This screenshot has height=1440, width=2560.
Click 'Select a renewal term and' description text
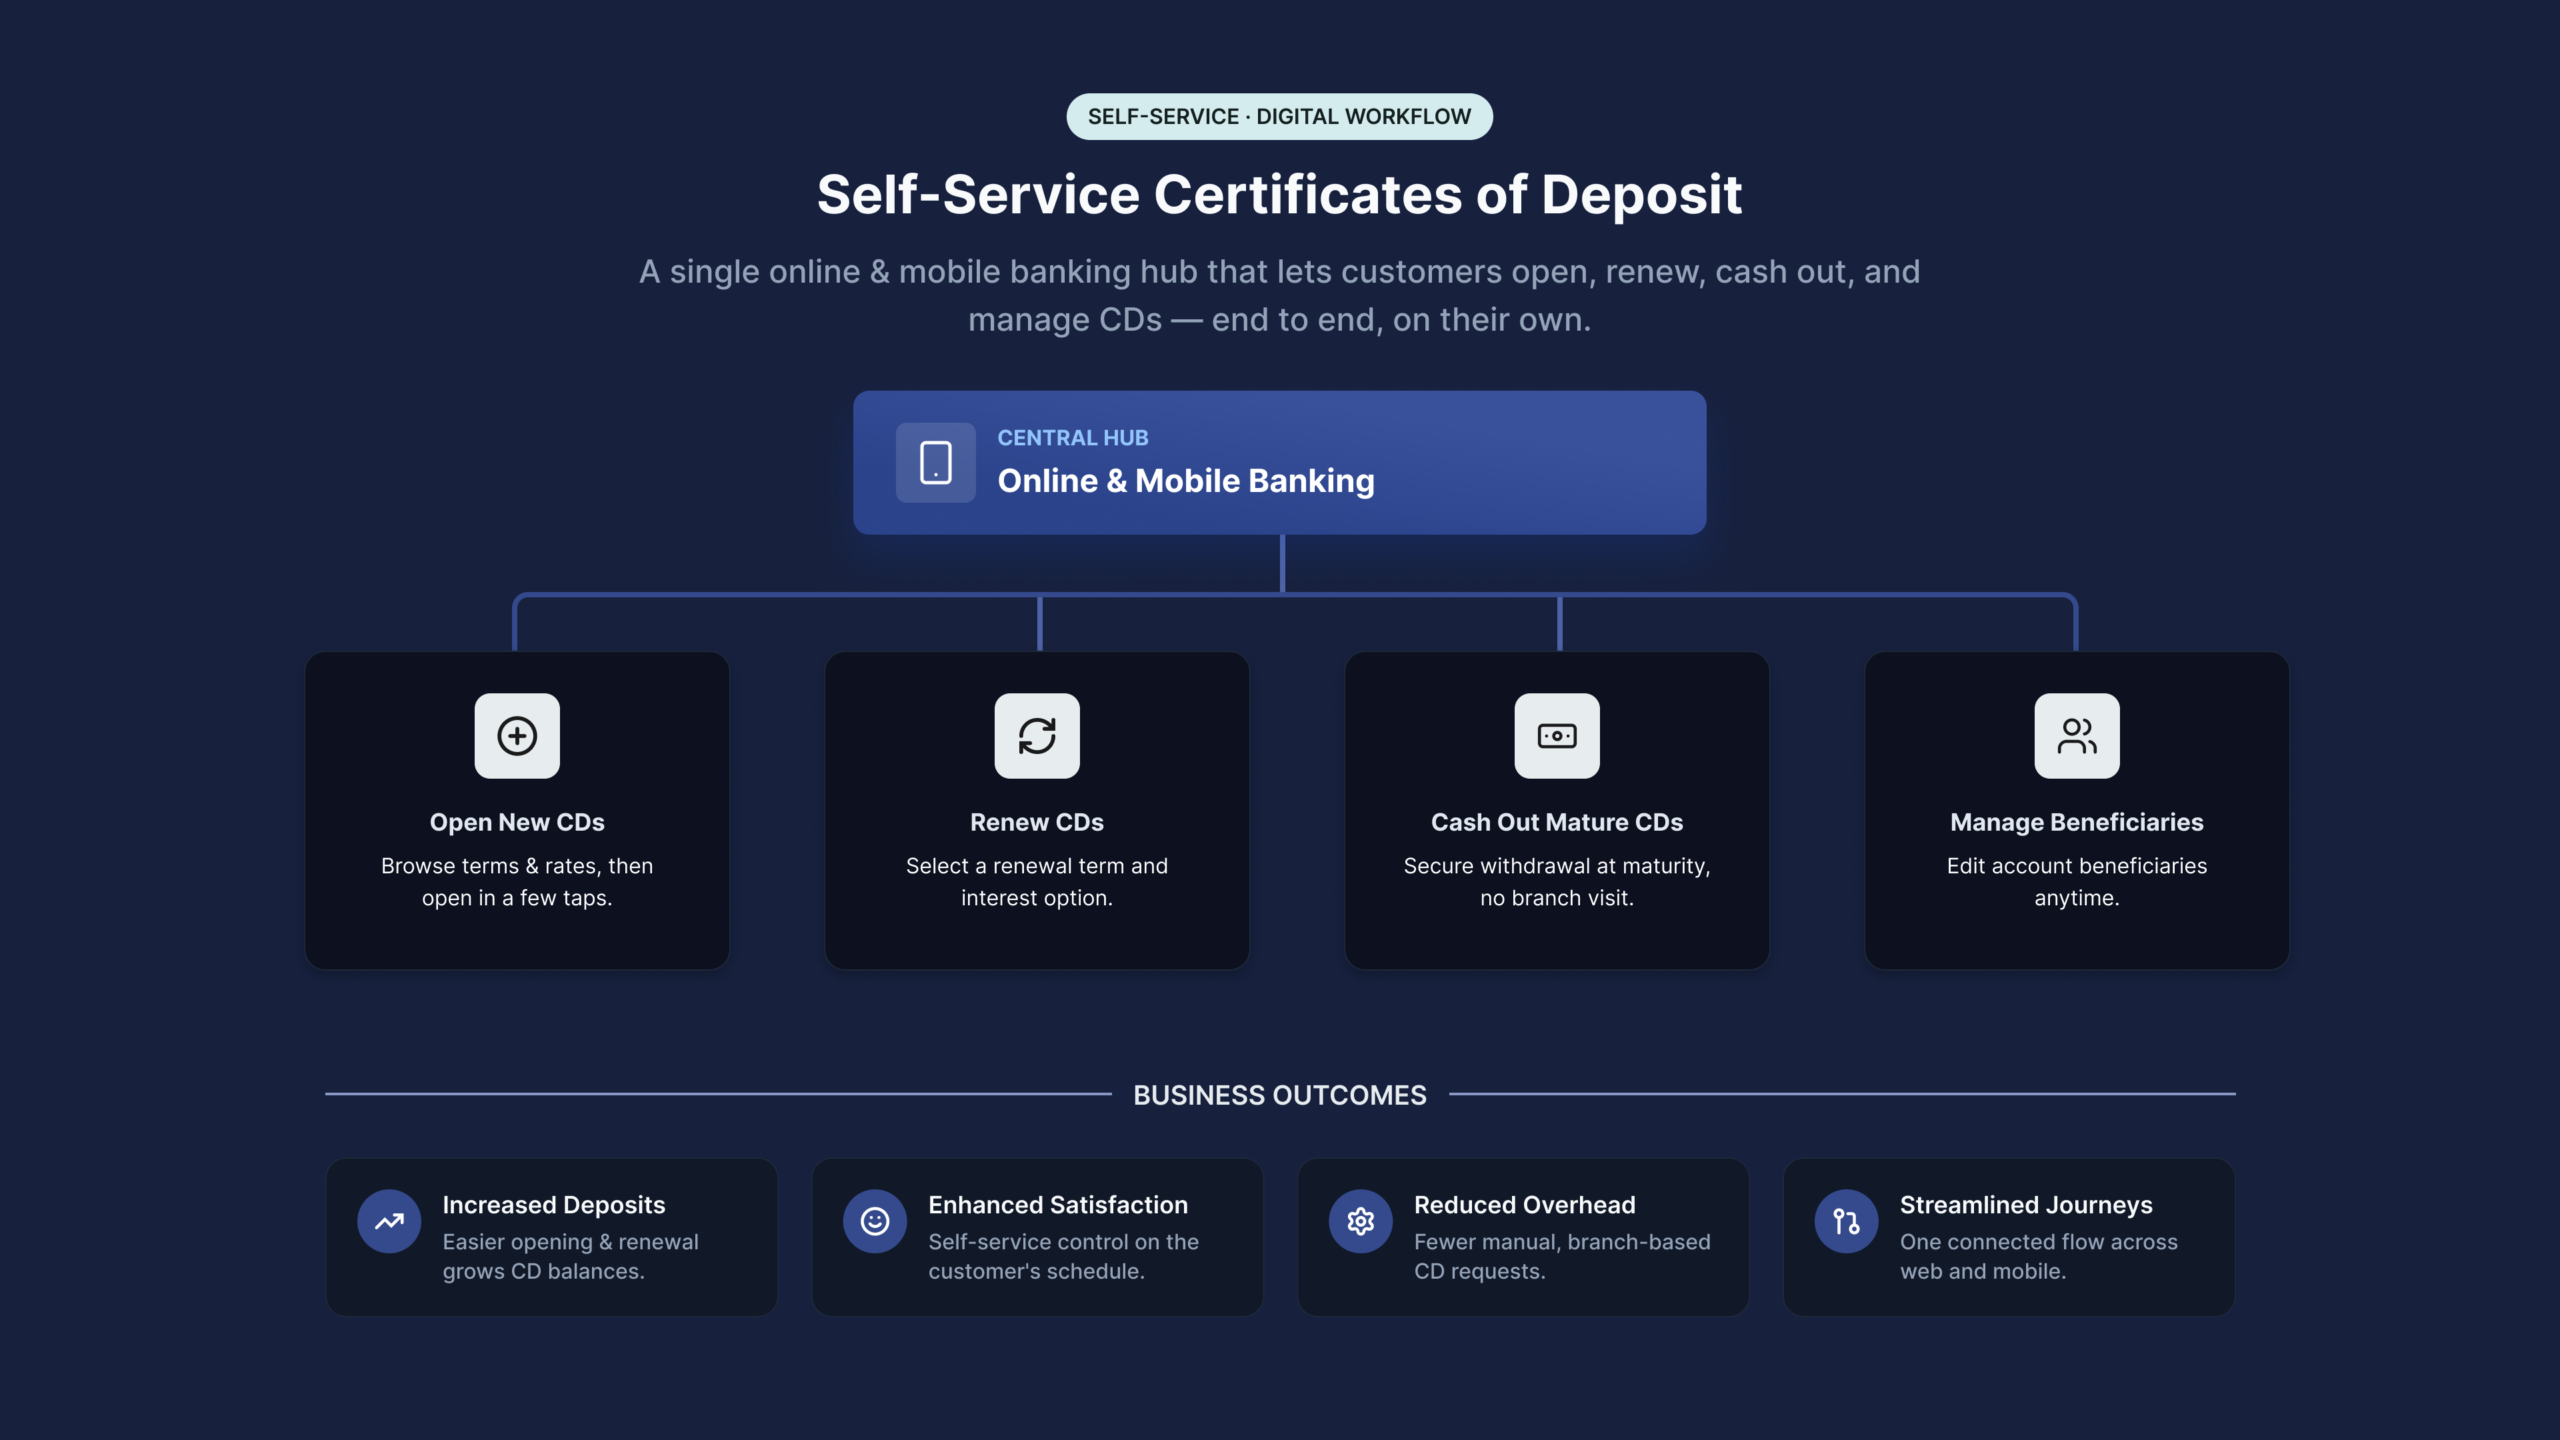(x=1037, y=866)
